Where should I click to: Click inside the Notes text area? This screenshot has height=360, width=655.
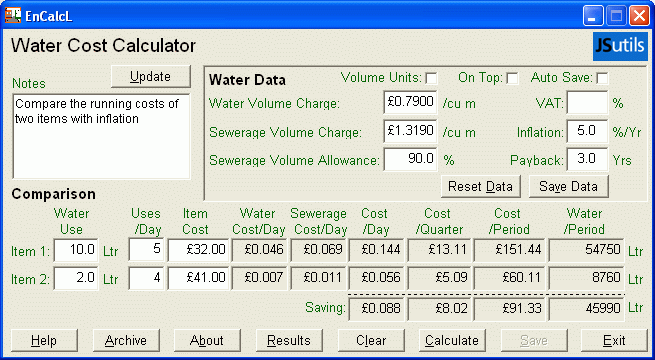click(102, 136)
